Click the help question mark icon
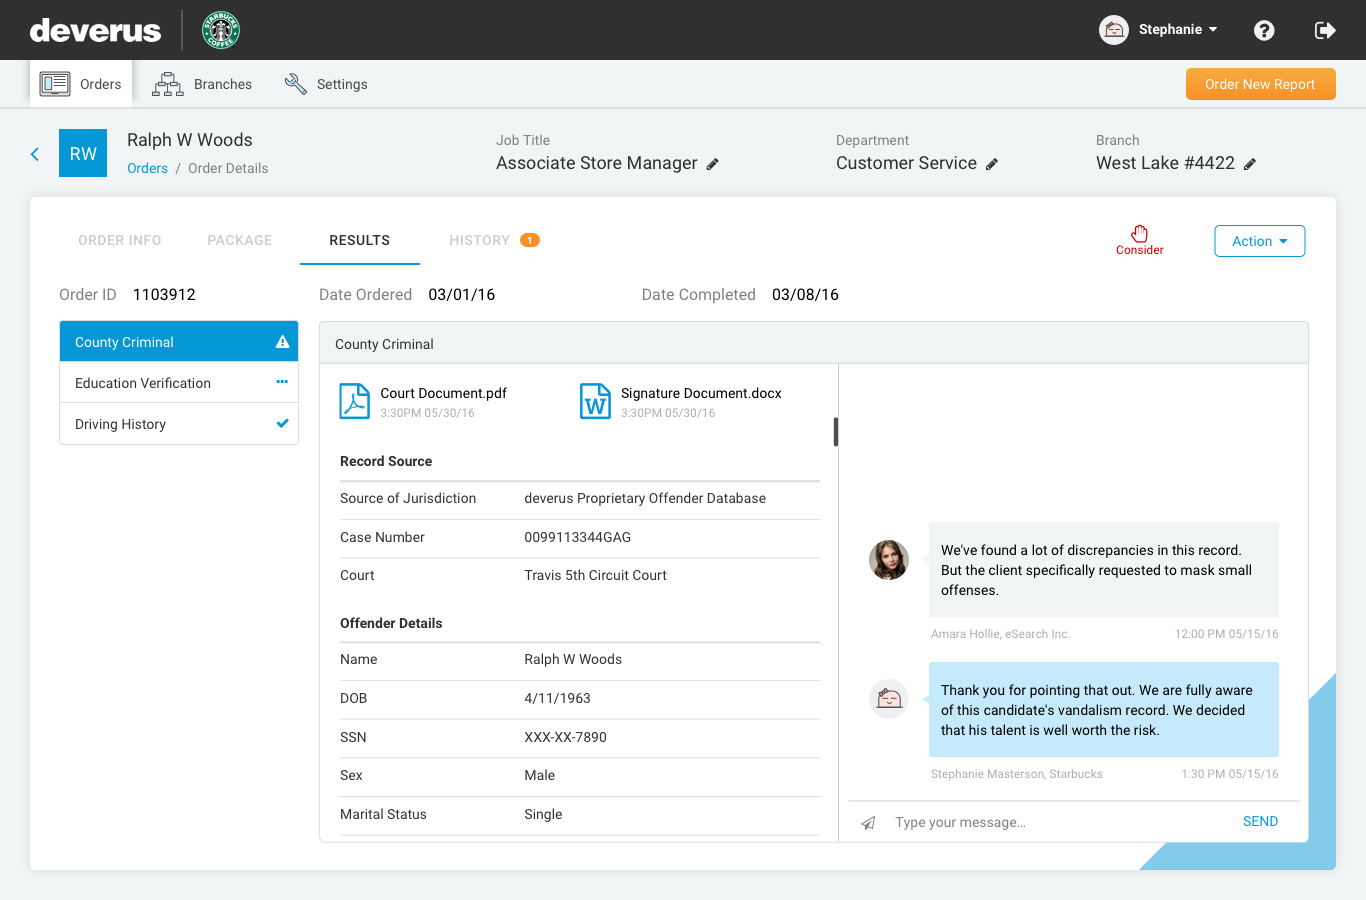The width and height of the screenshot is (1366, 900). (x=1264, y=30)
